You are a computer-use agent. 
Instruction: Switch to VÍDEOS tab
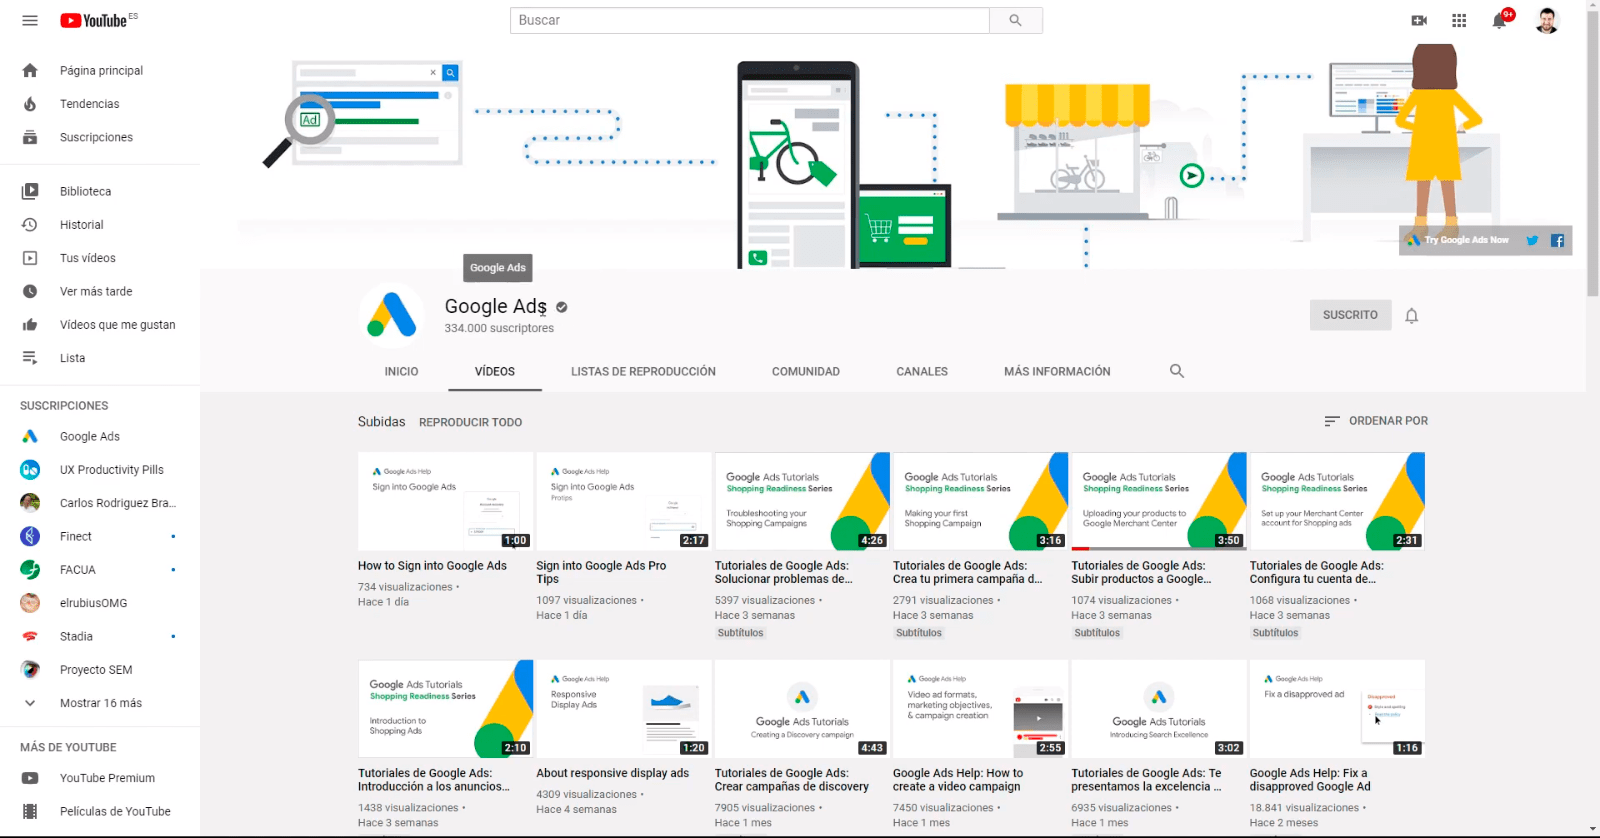(x=495, y=371)
